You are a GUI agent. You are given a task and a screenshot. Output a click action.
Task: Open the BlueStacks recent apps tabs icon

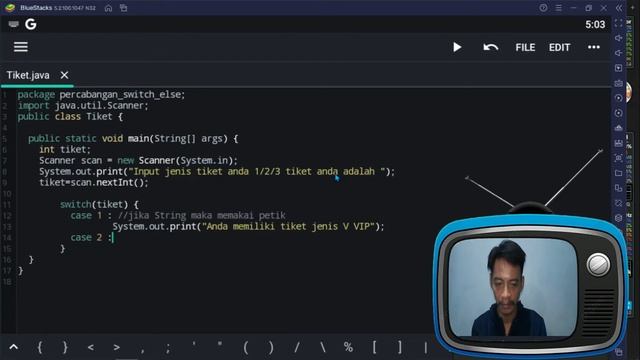(x=124, y=8)
